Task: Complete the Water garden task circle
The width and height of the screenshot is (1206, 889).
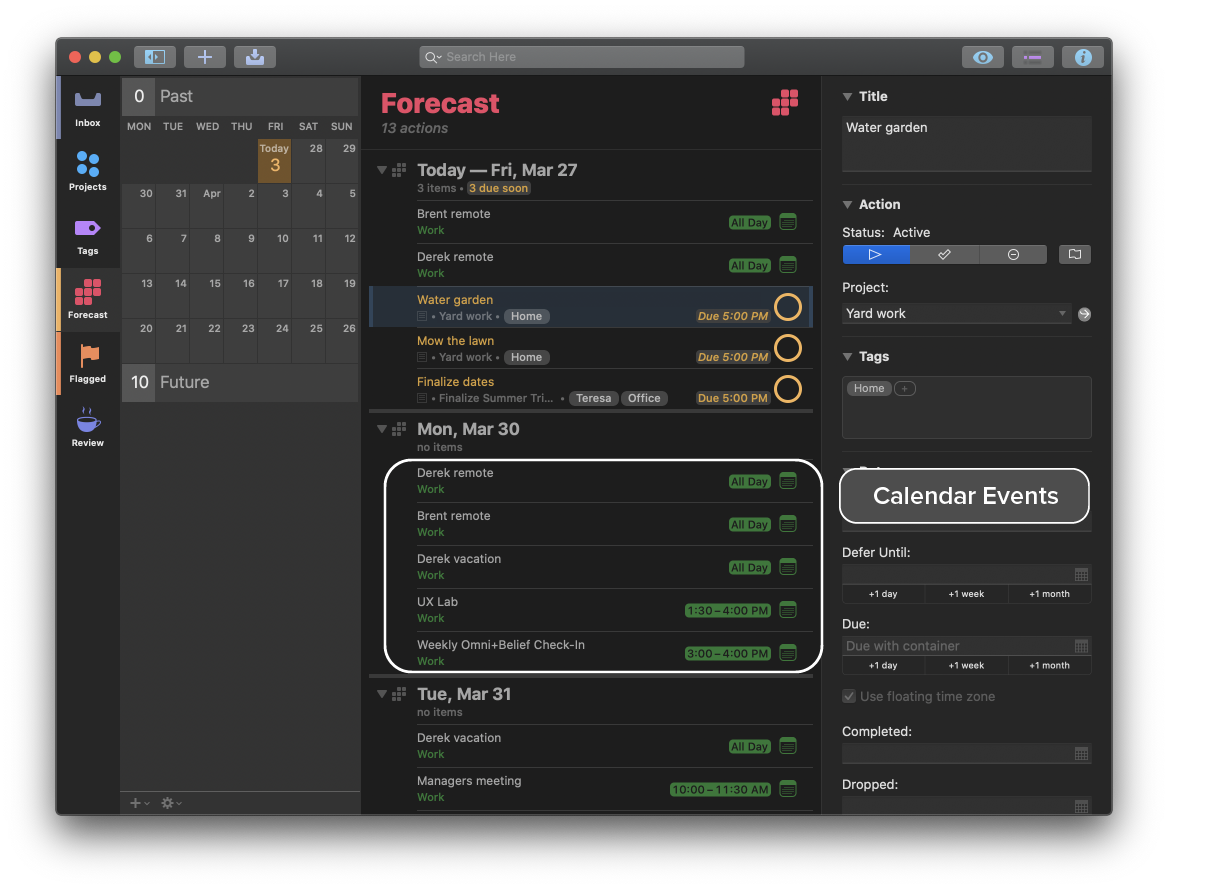Action: 787,307
